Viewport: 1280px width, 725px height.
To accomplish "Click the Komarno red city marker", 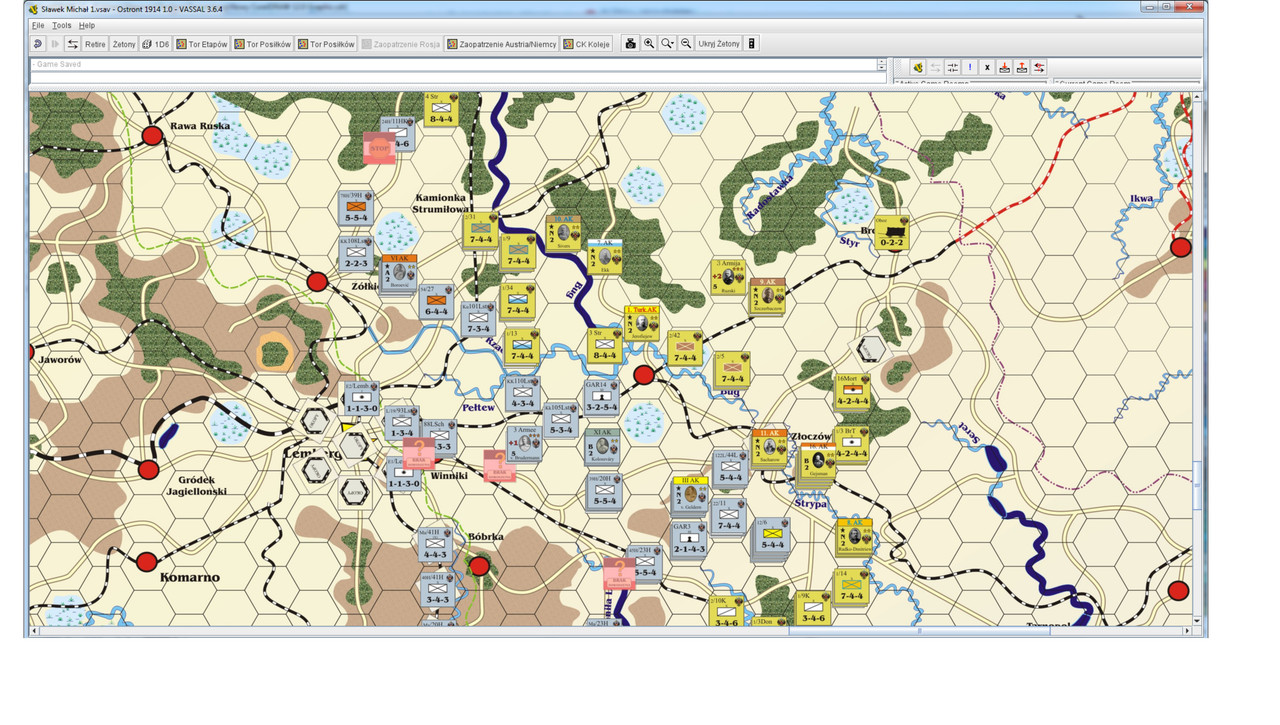I will tap(147, 562).
